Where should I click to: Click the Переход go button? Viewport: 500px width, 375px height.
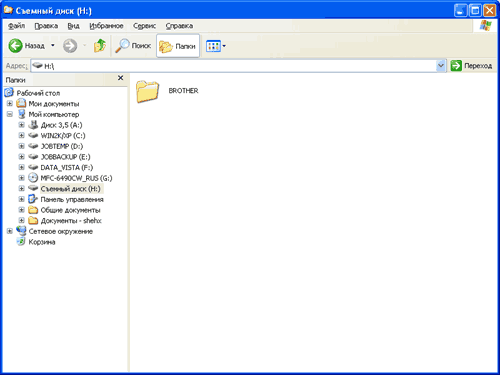(x=471, y=66)
